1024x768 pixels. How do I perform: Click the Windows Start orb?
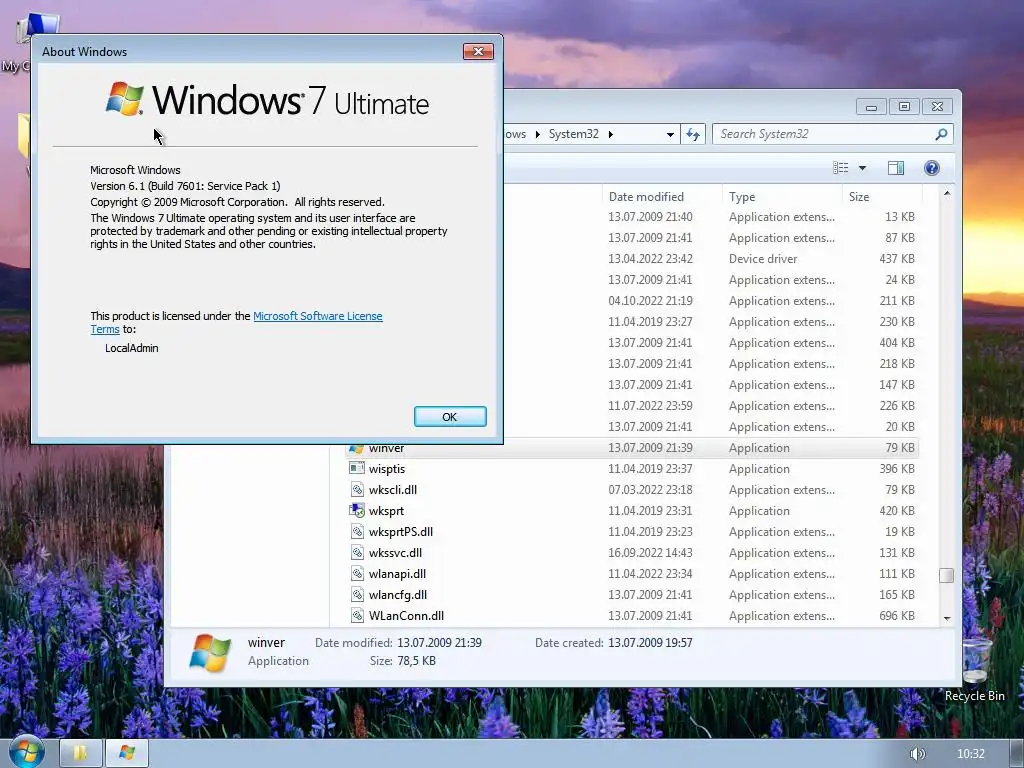coord(25,752)
